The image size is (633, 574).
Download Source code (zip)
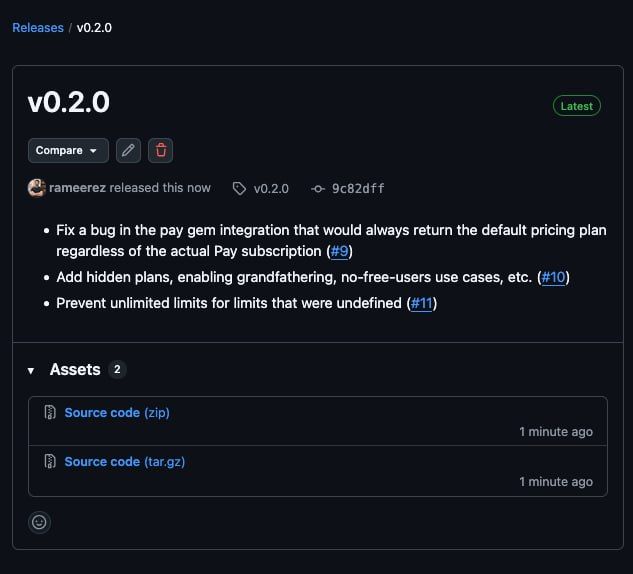coord(116,412)
